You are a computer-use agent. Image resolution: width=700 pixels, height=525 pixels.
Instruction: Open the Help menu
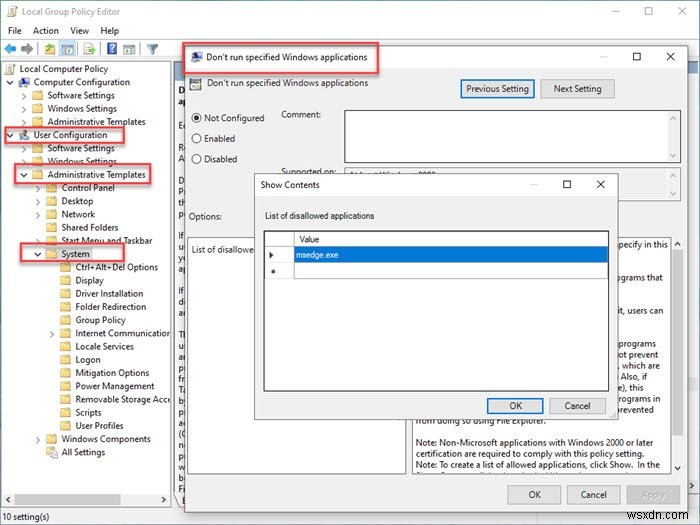pyautogui.click(x=109, y=30)
